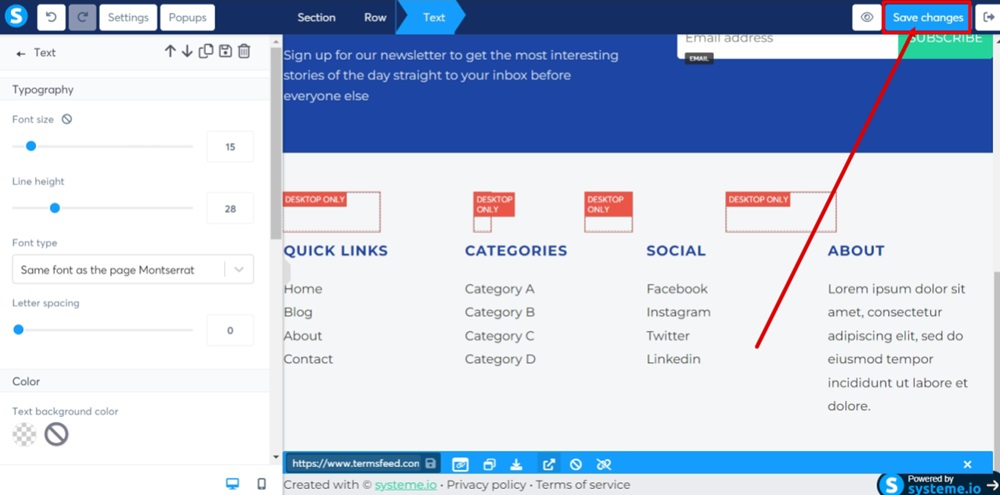
Task: Select the CATEGORIES heading
Action: (x=516, y=251)
